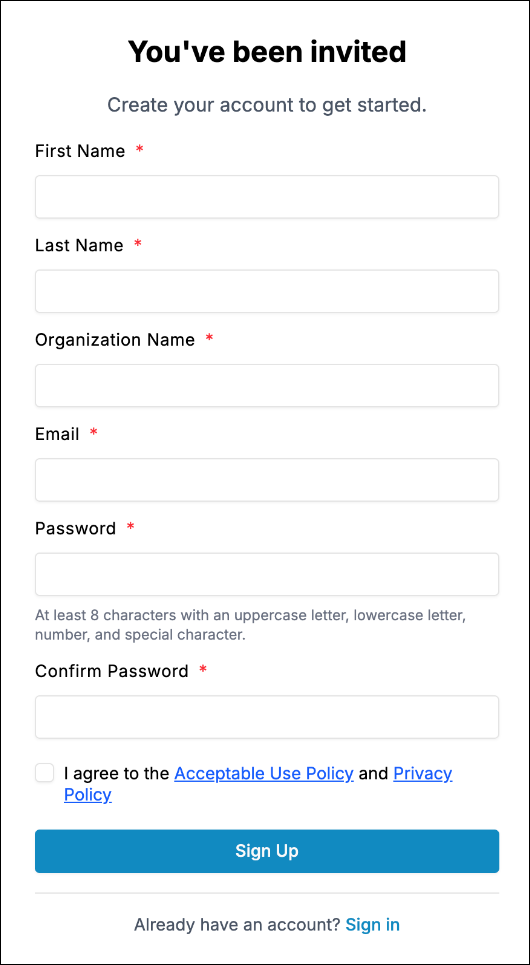Go to Sign in link
Viewport: 530px width, 965px height.
372,924
